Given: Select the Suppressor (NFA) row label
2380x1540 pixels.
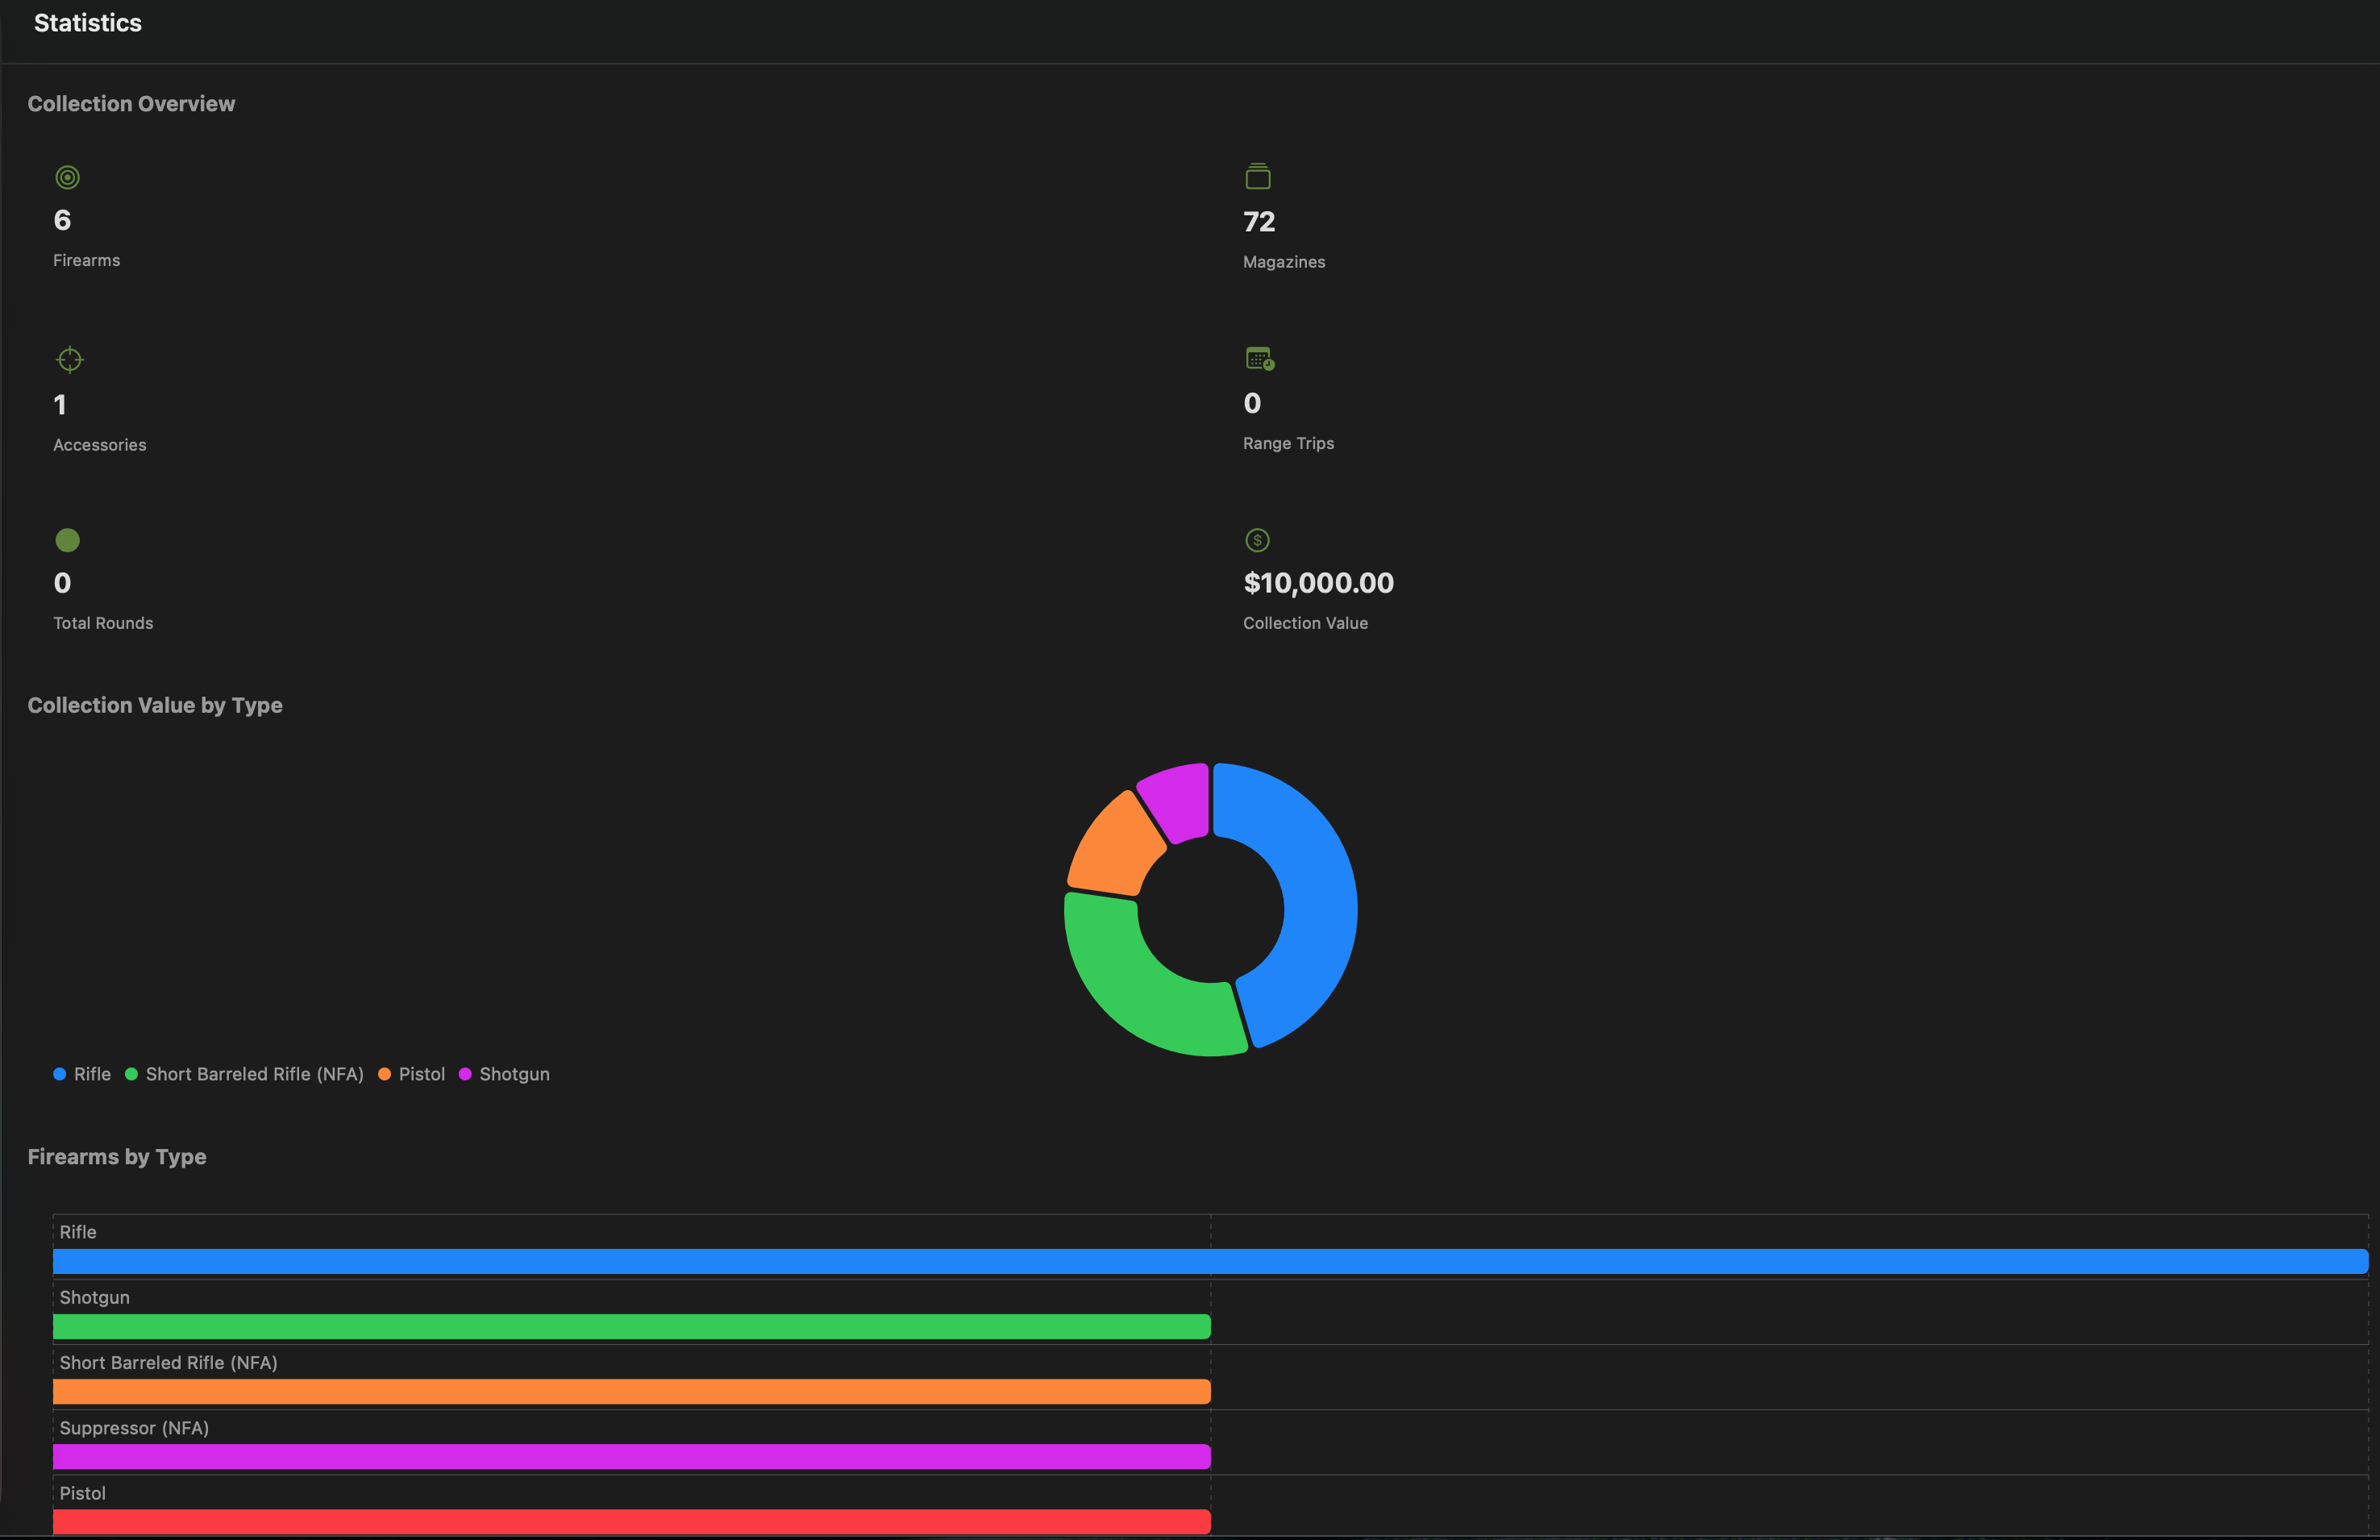Looking at the screenshot, I should pos(134,1428).
